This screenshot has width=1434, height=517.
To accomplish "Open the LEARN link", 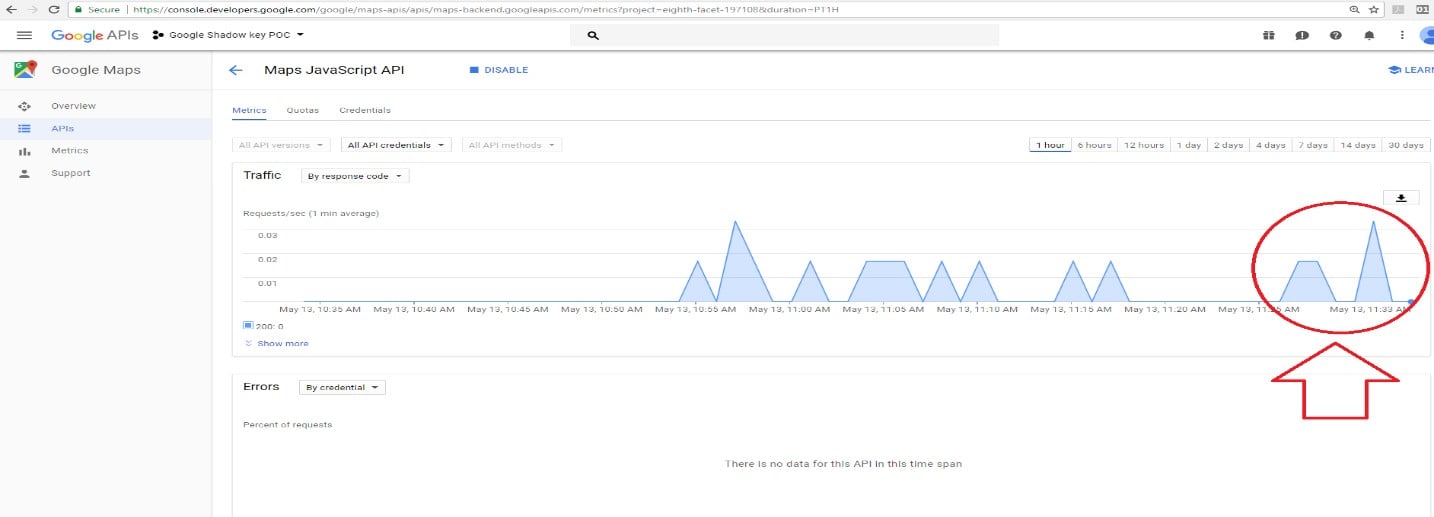I will tap(1411, 70).
